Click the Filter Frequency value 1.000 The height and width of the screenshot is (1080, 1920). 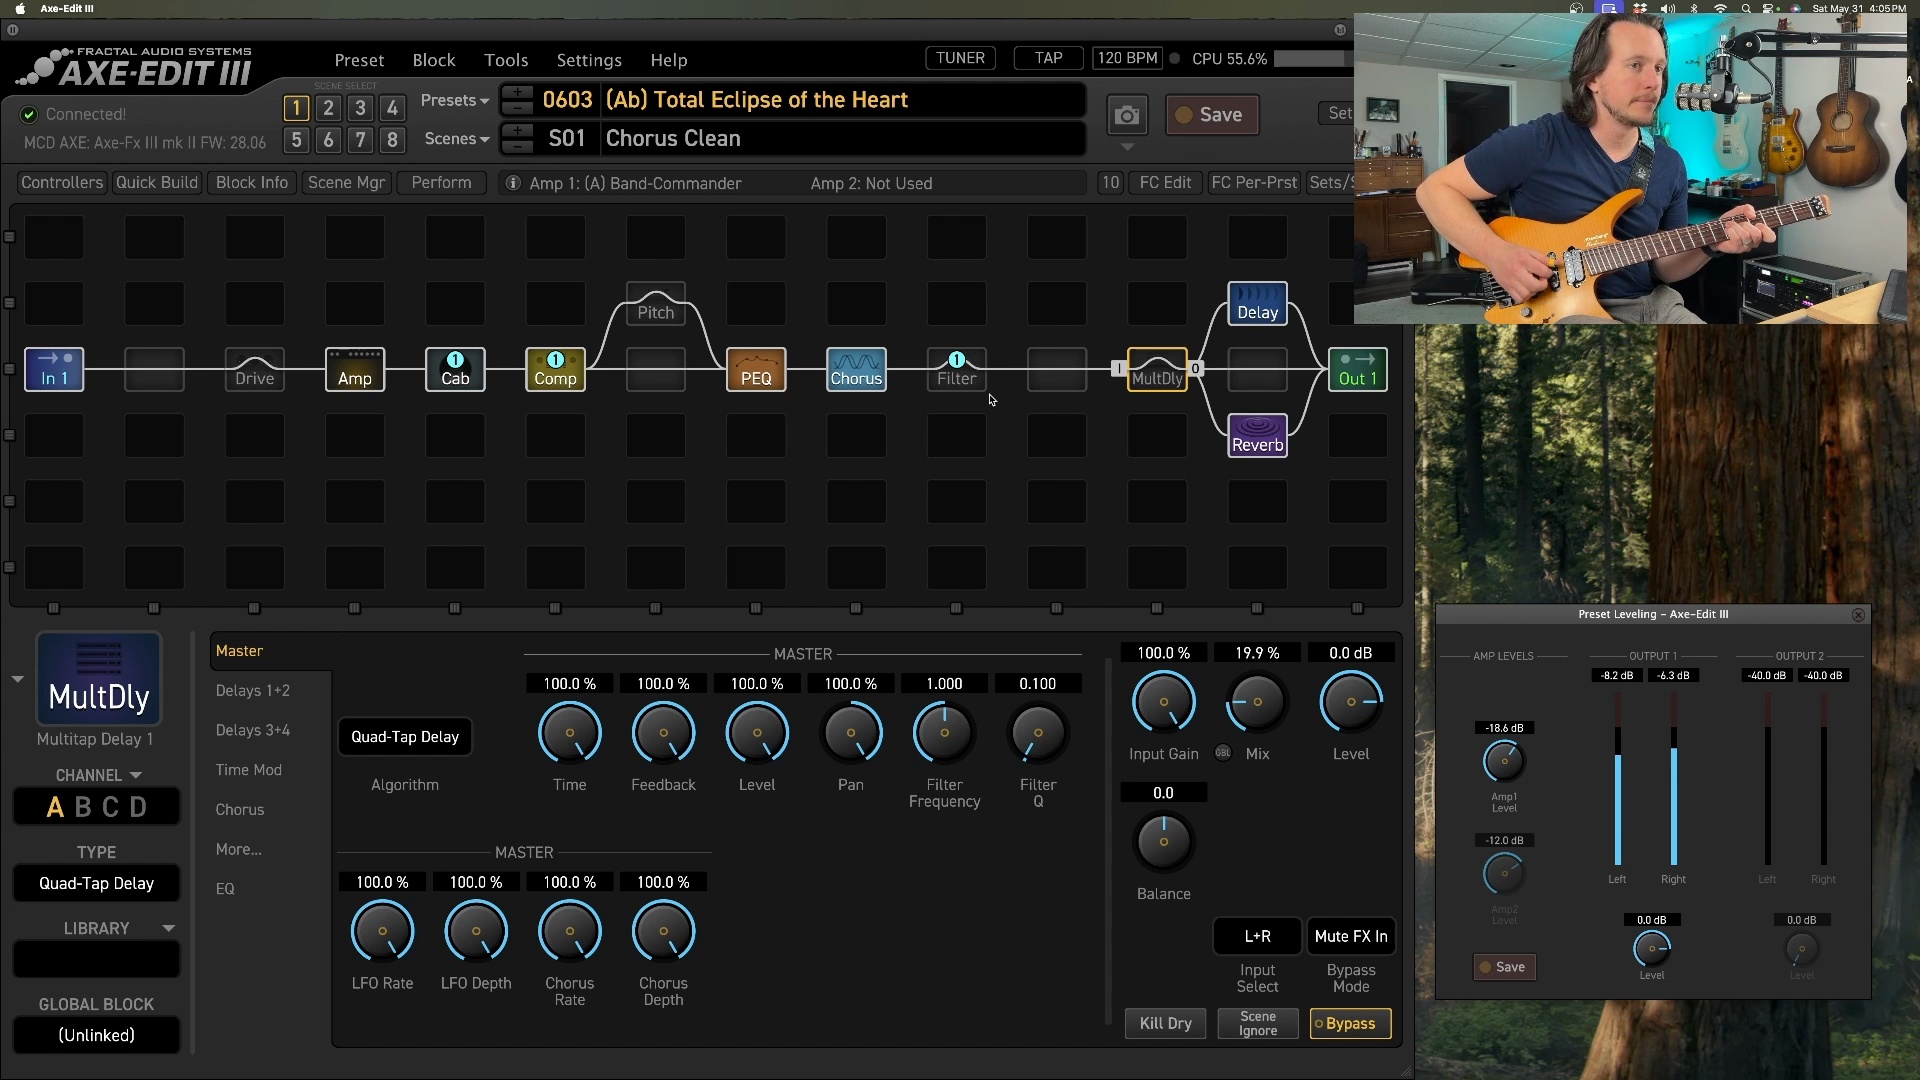pyautogui.click(x=944, y=684)
